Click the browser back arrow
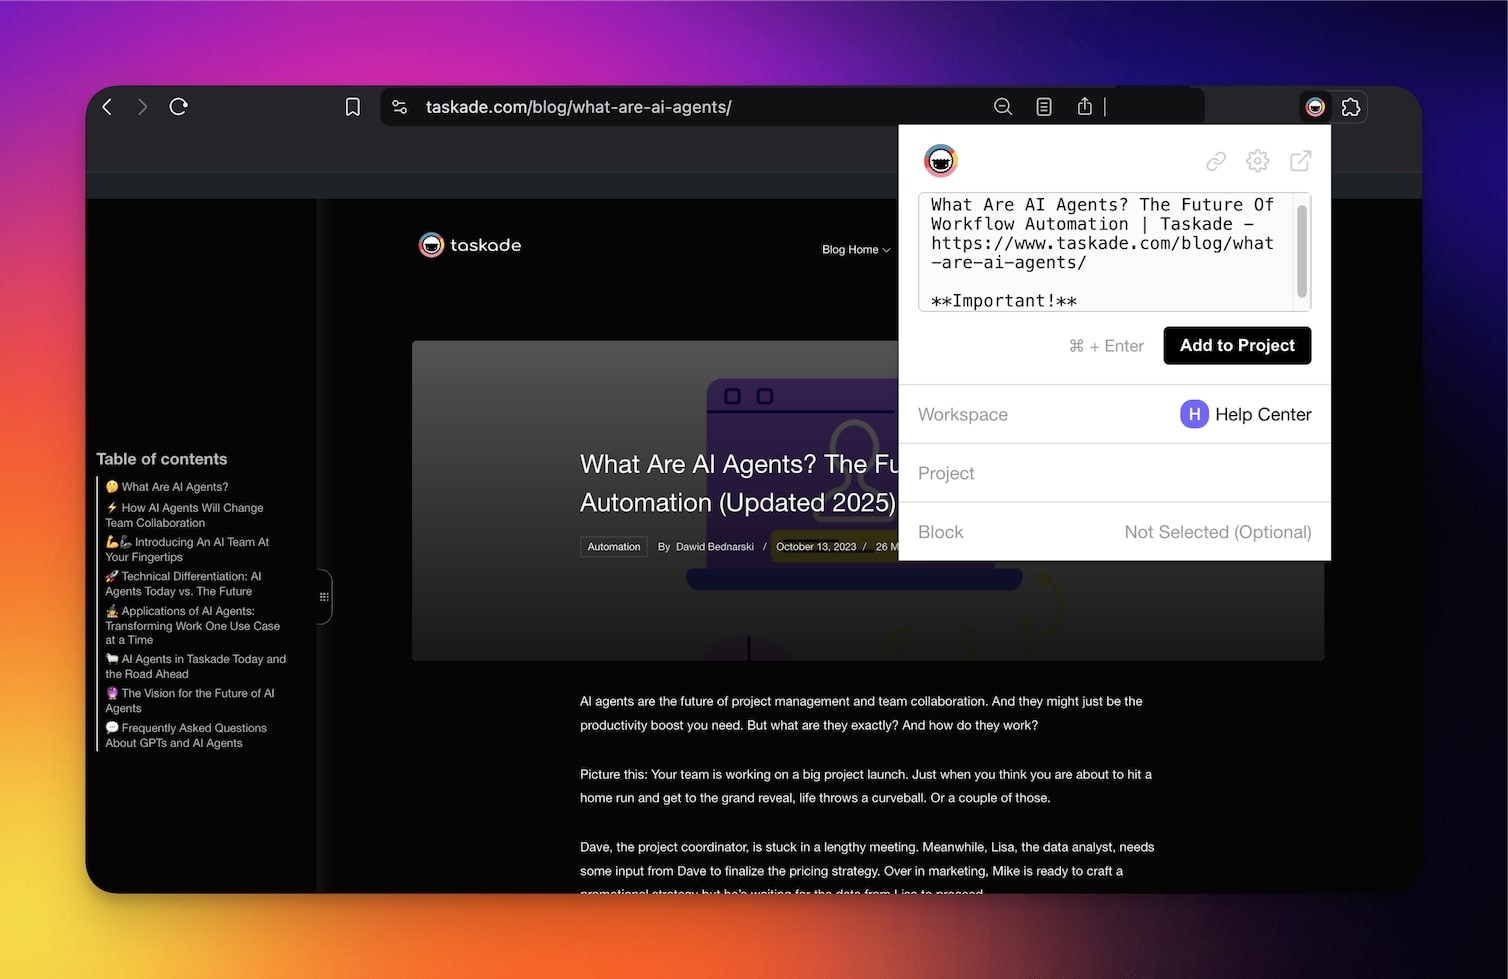 click(107, 107)
